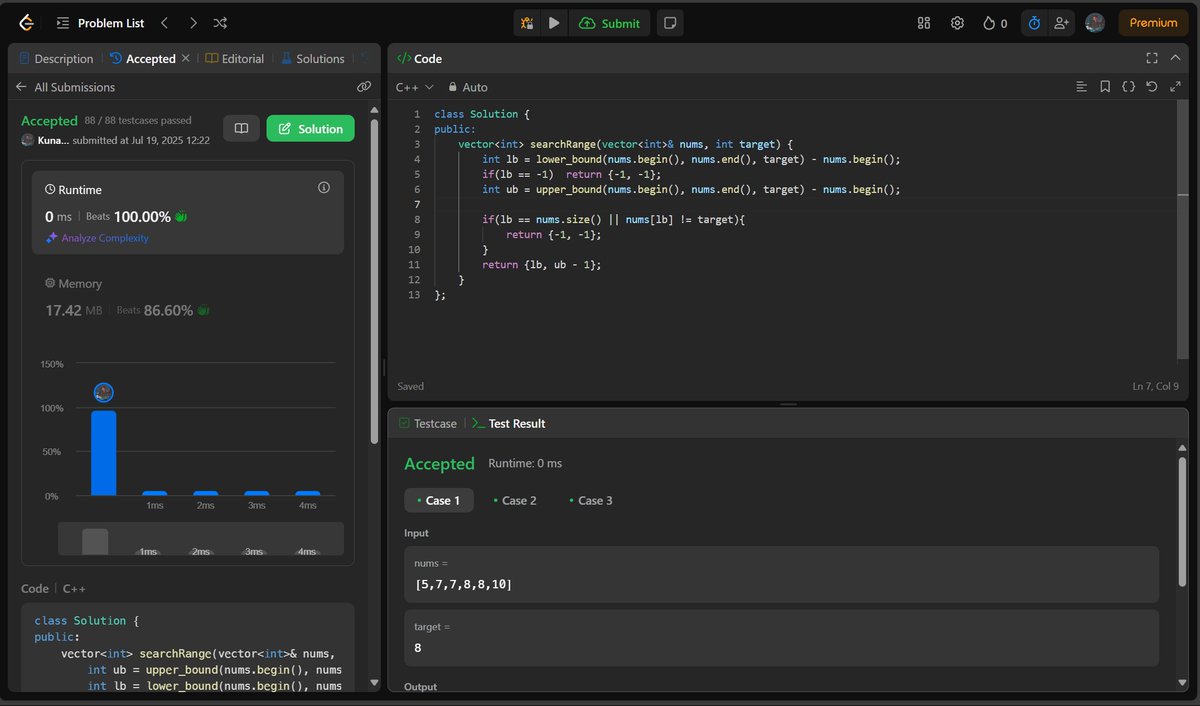Submit the solution

(x=609, y=23)
